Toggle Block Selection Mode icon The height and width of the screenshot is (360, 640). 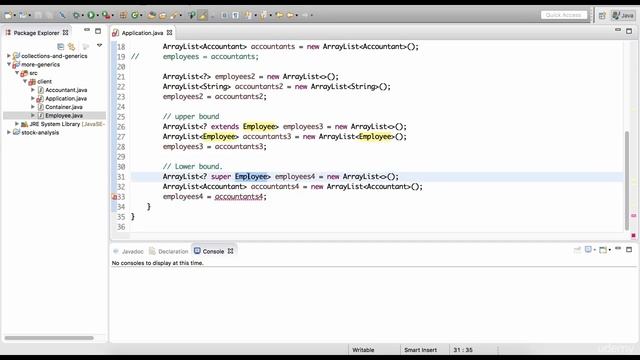point(224,15)
